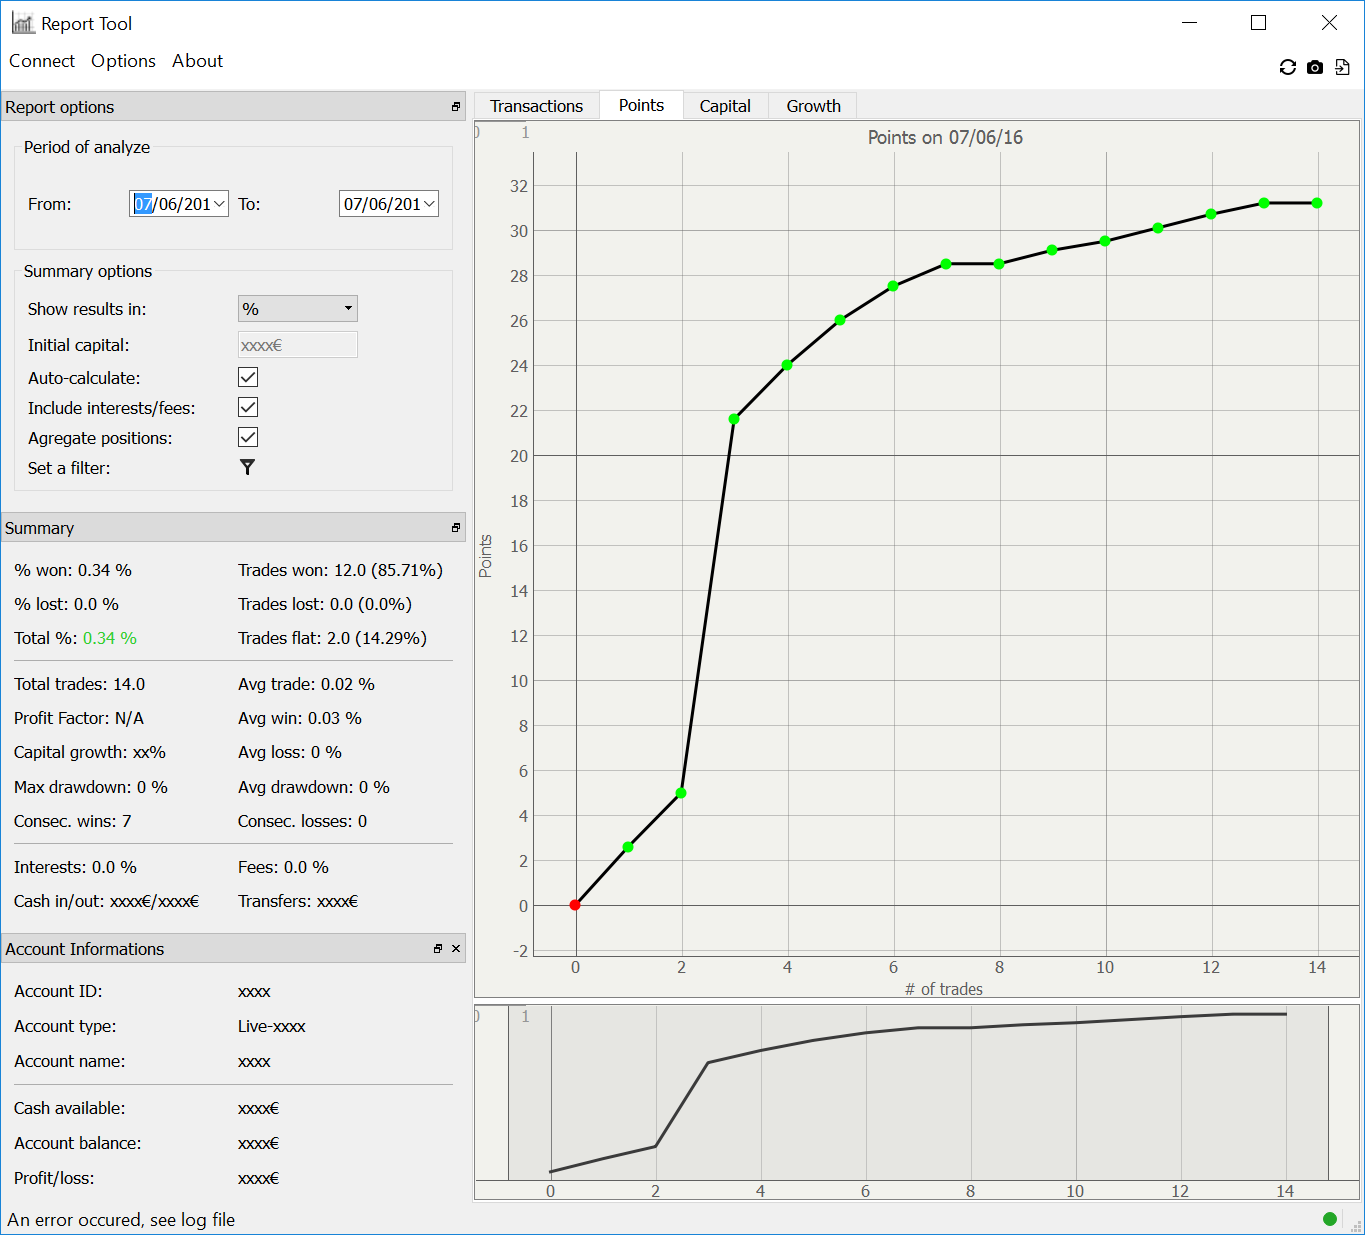Undock the Report options panel

[x=456, y=107]
